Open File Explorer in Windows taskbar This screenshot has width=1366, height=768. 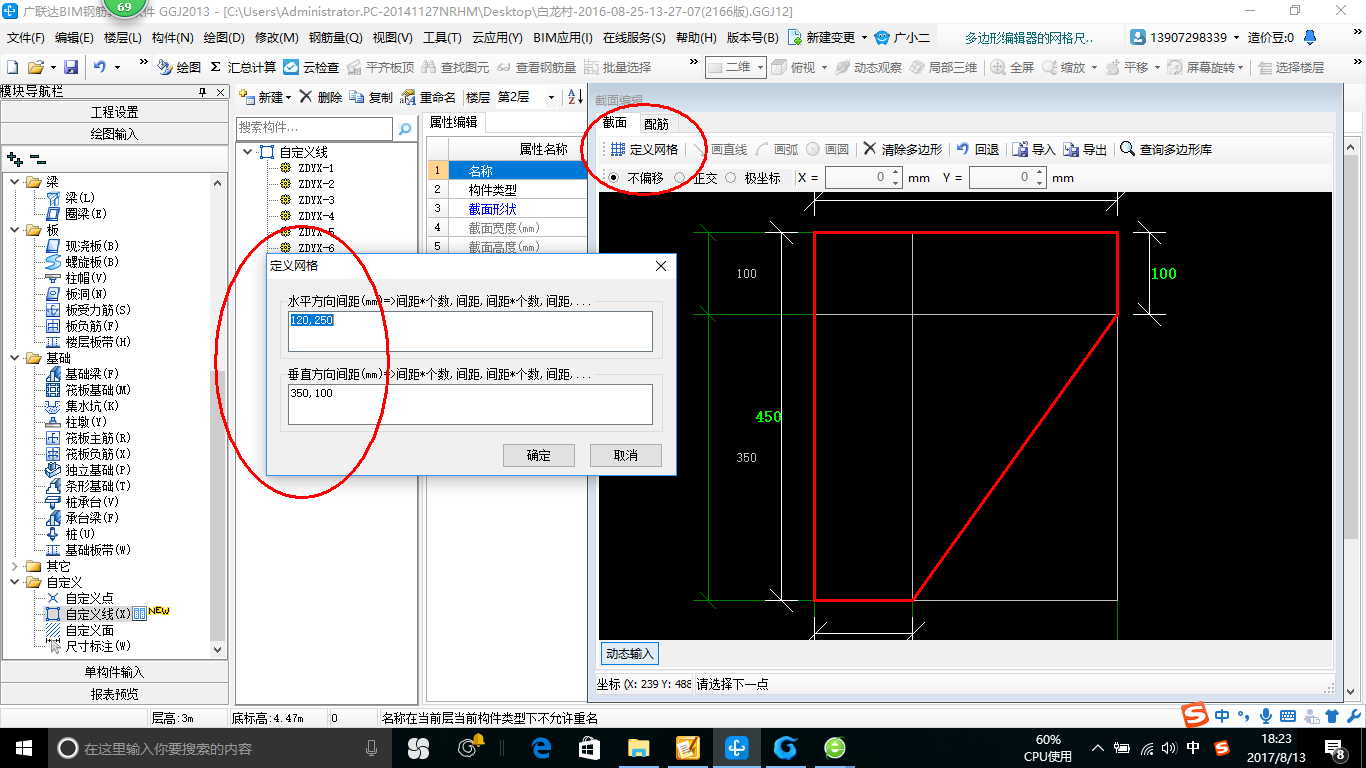[639, 747]
